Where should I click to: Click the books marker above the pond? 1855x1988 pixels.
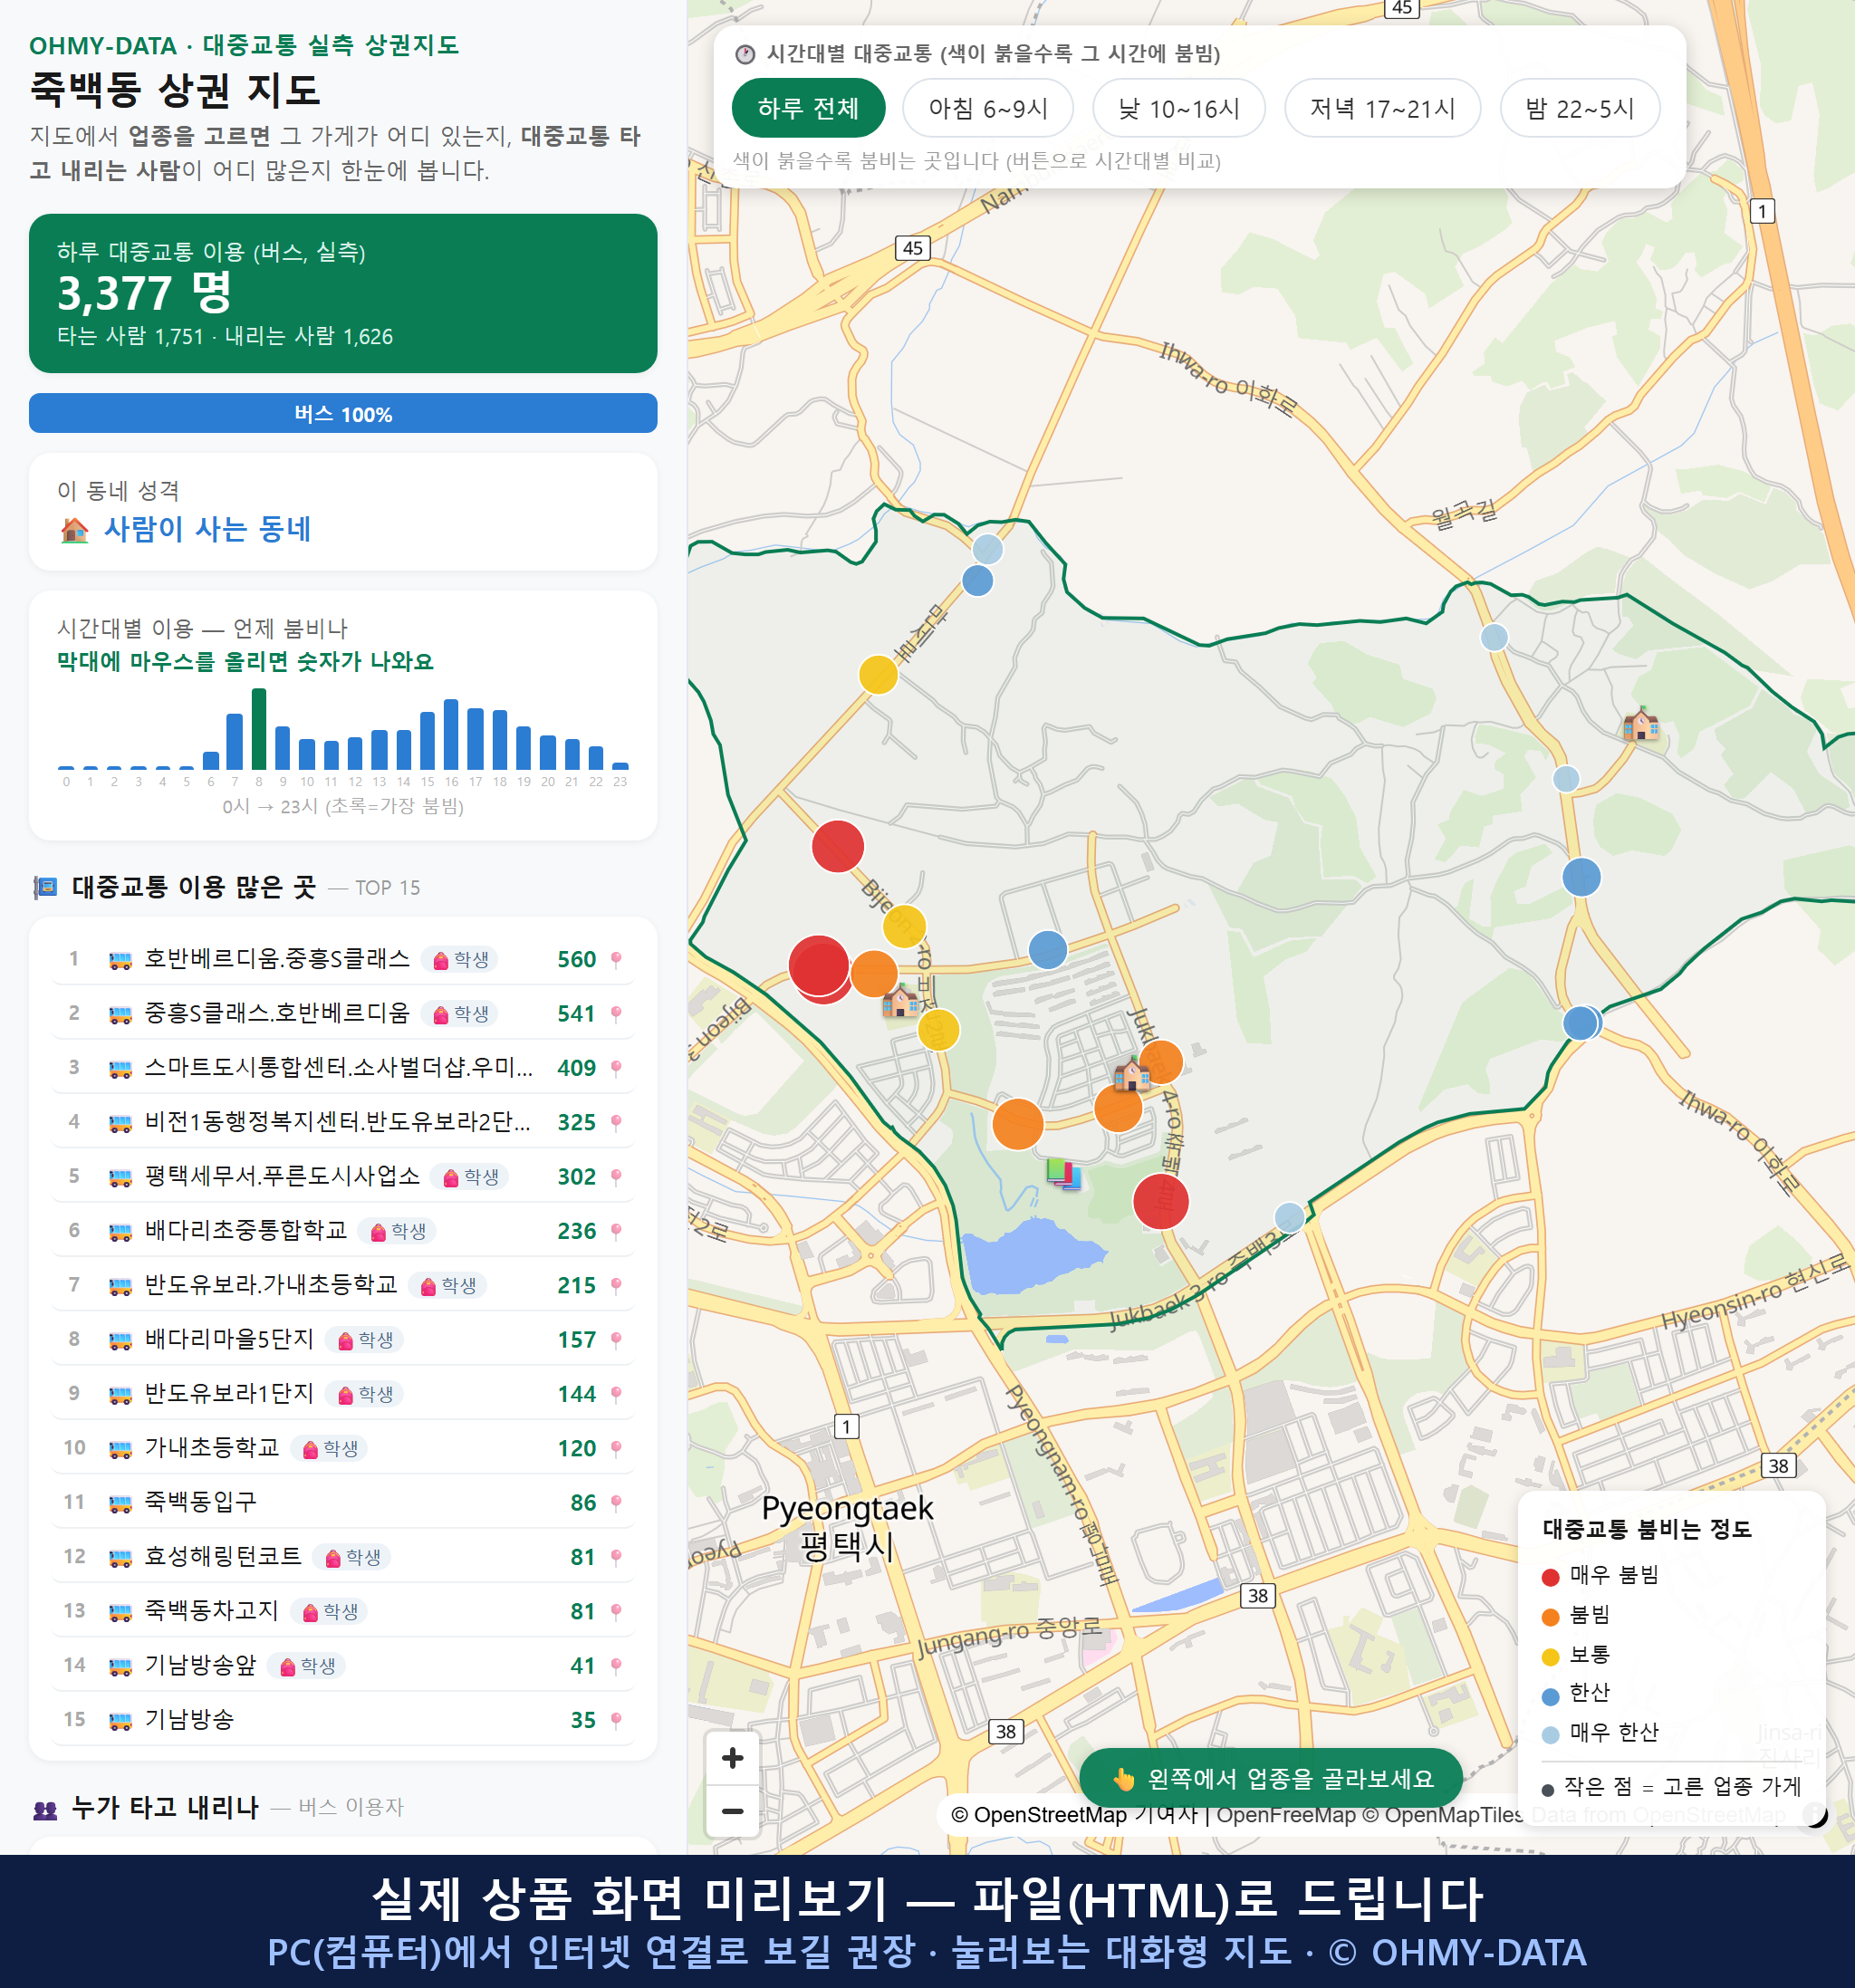[1064, 1172]
